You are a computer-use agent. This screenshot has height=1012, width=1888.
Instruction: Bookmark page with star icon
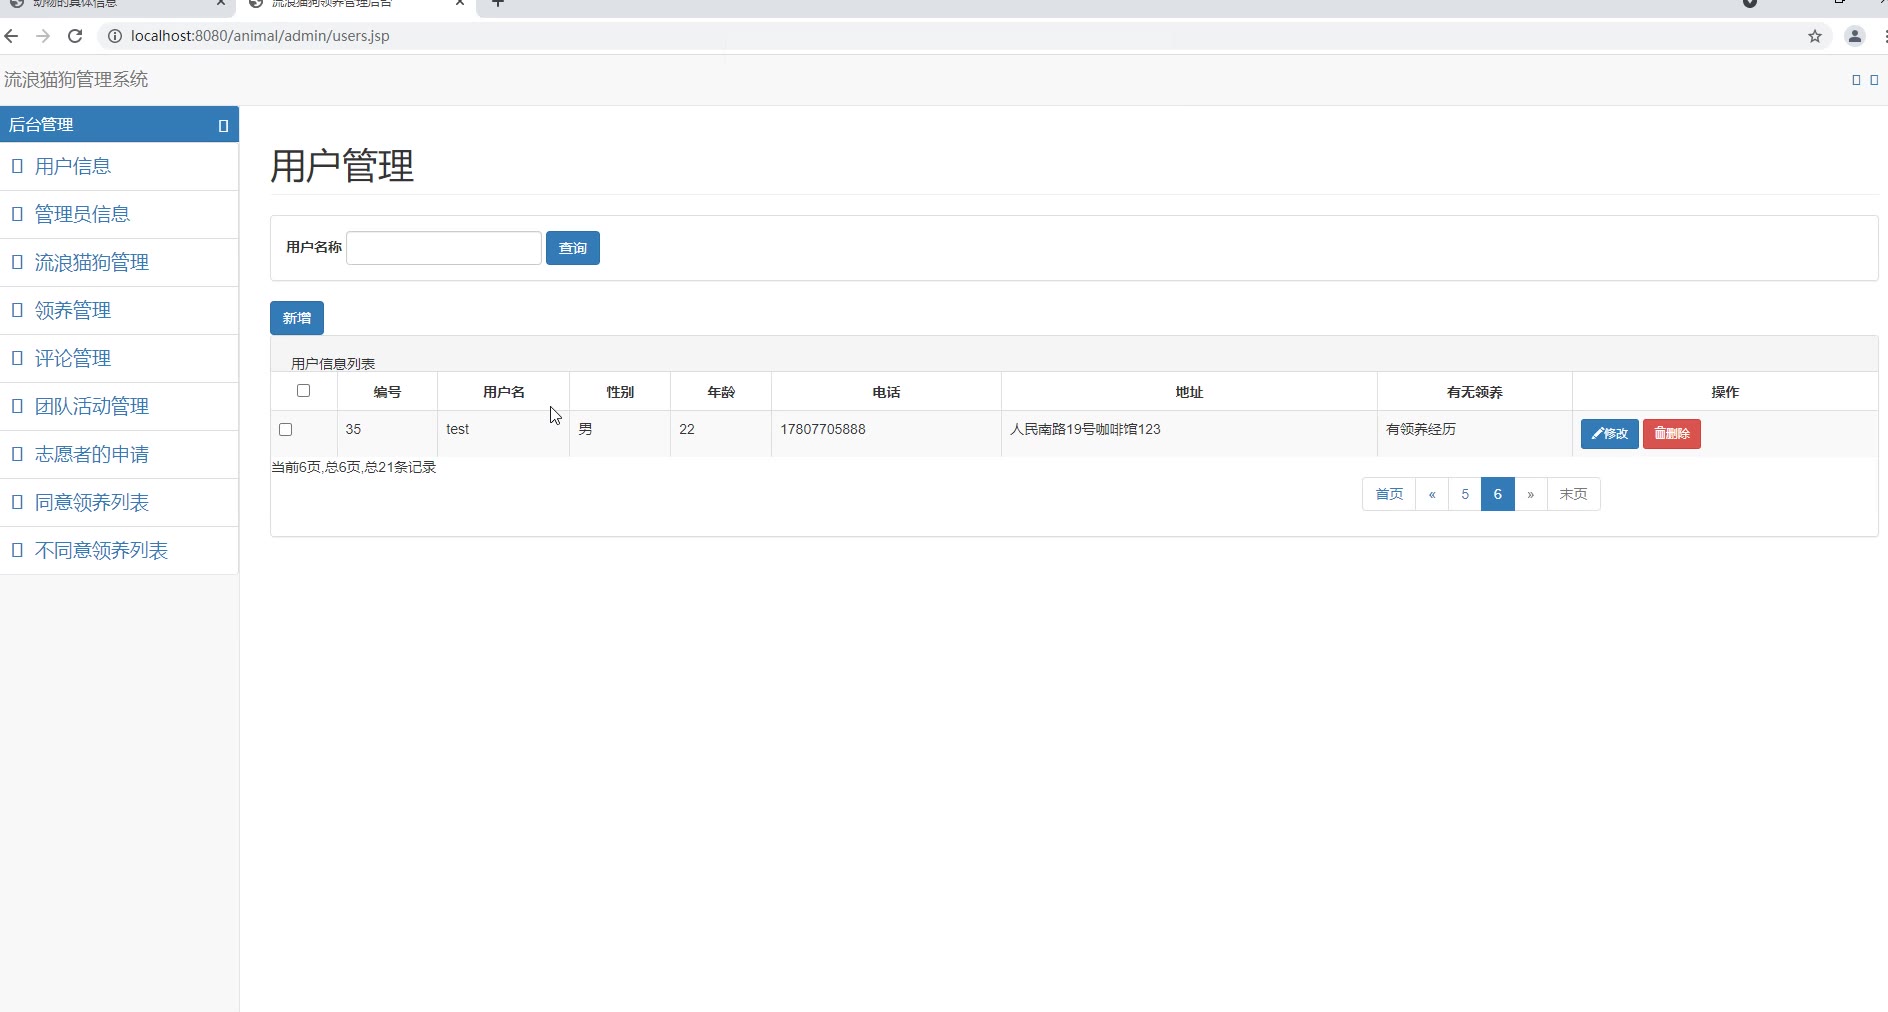point(1815,36)
